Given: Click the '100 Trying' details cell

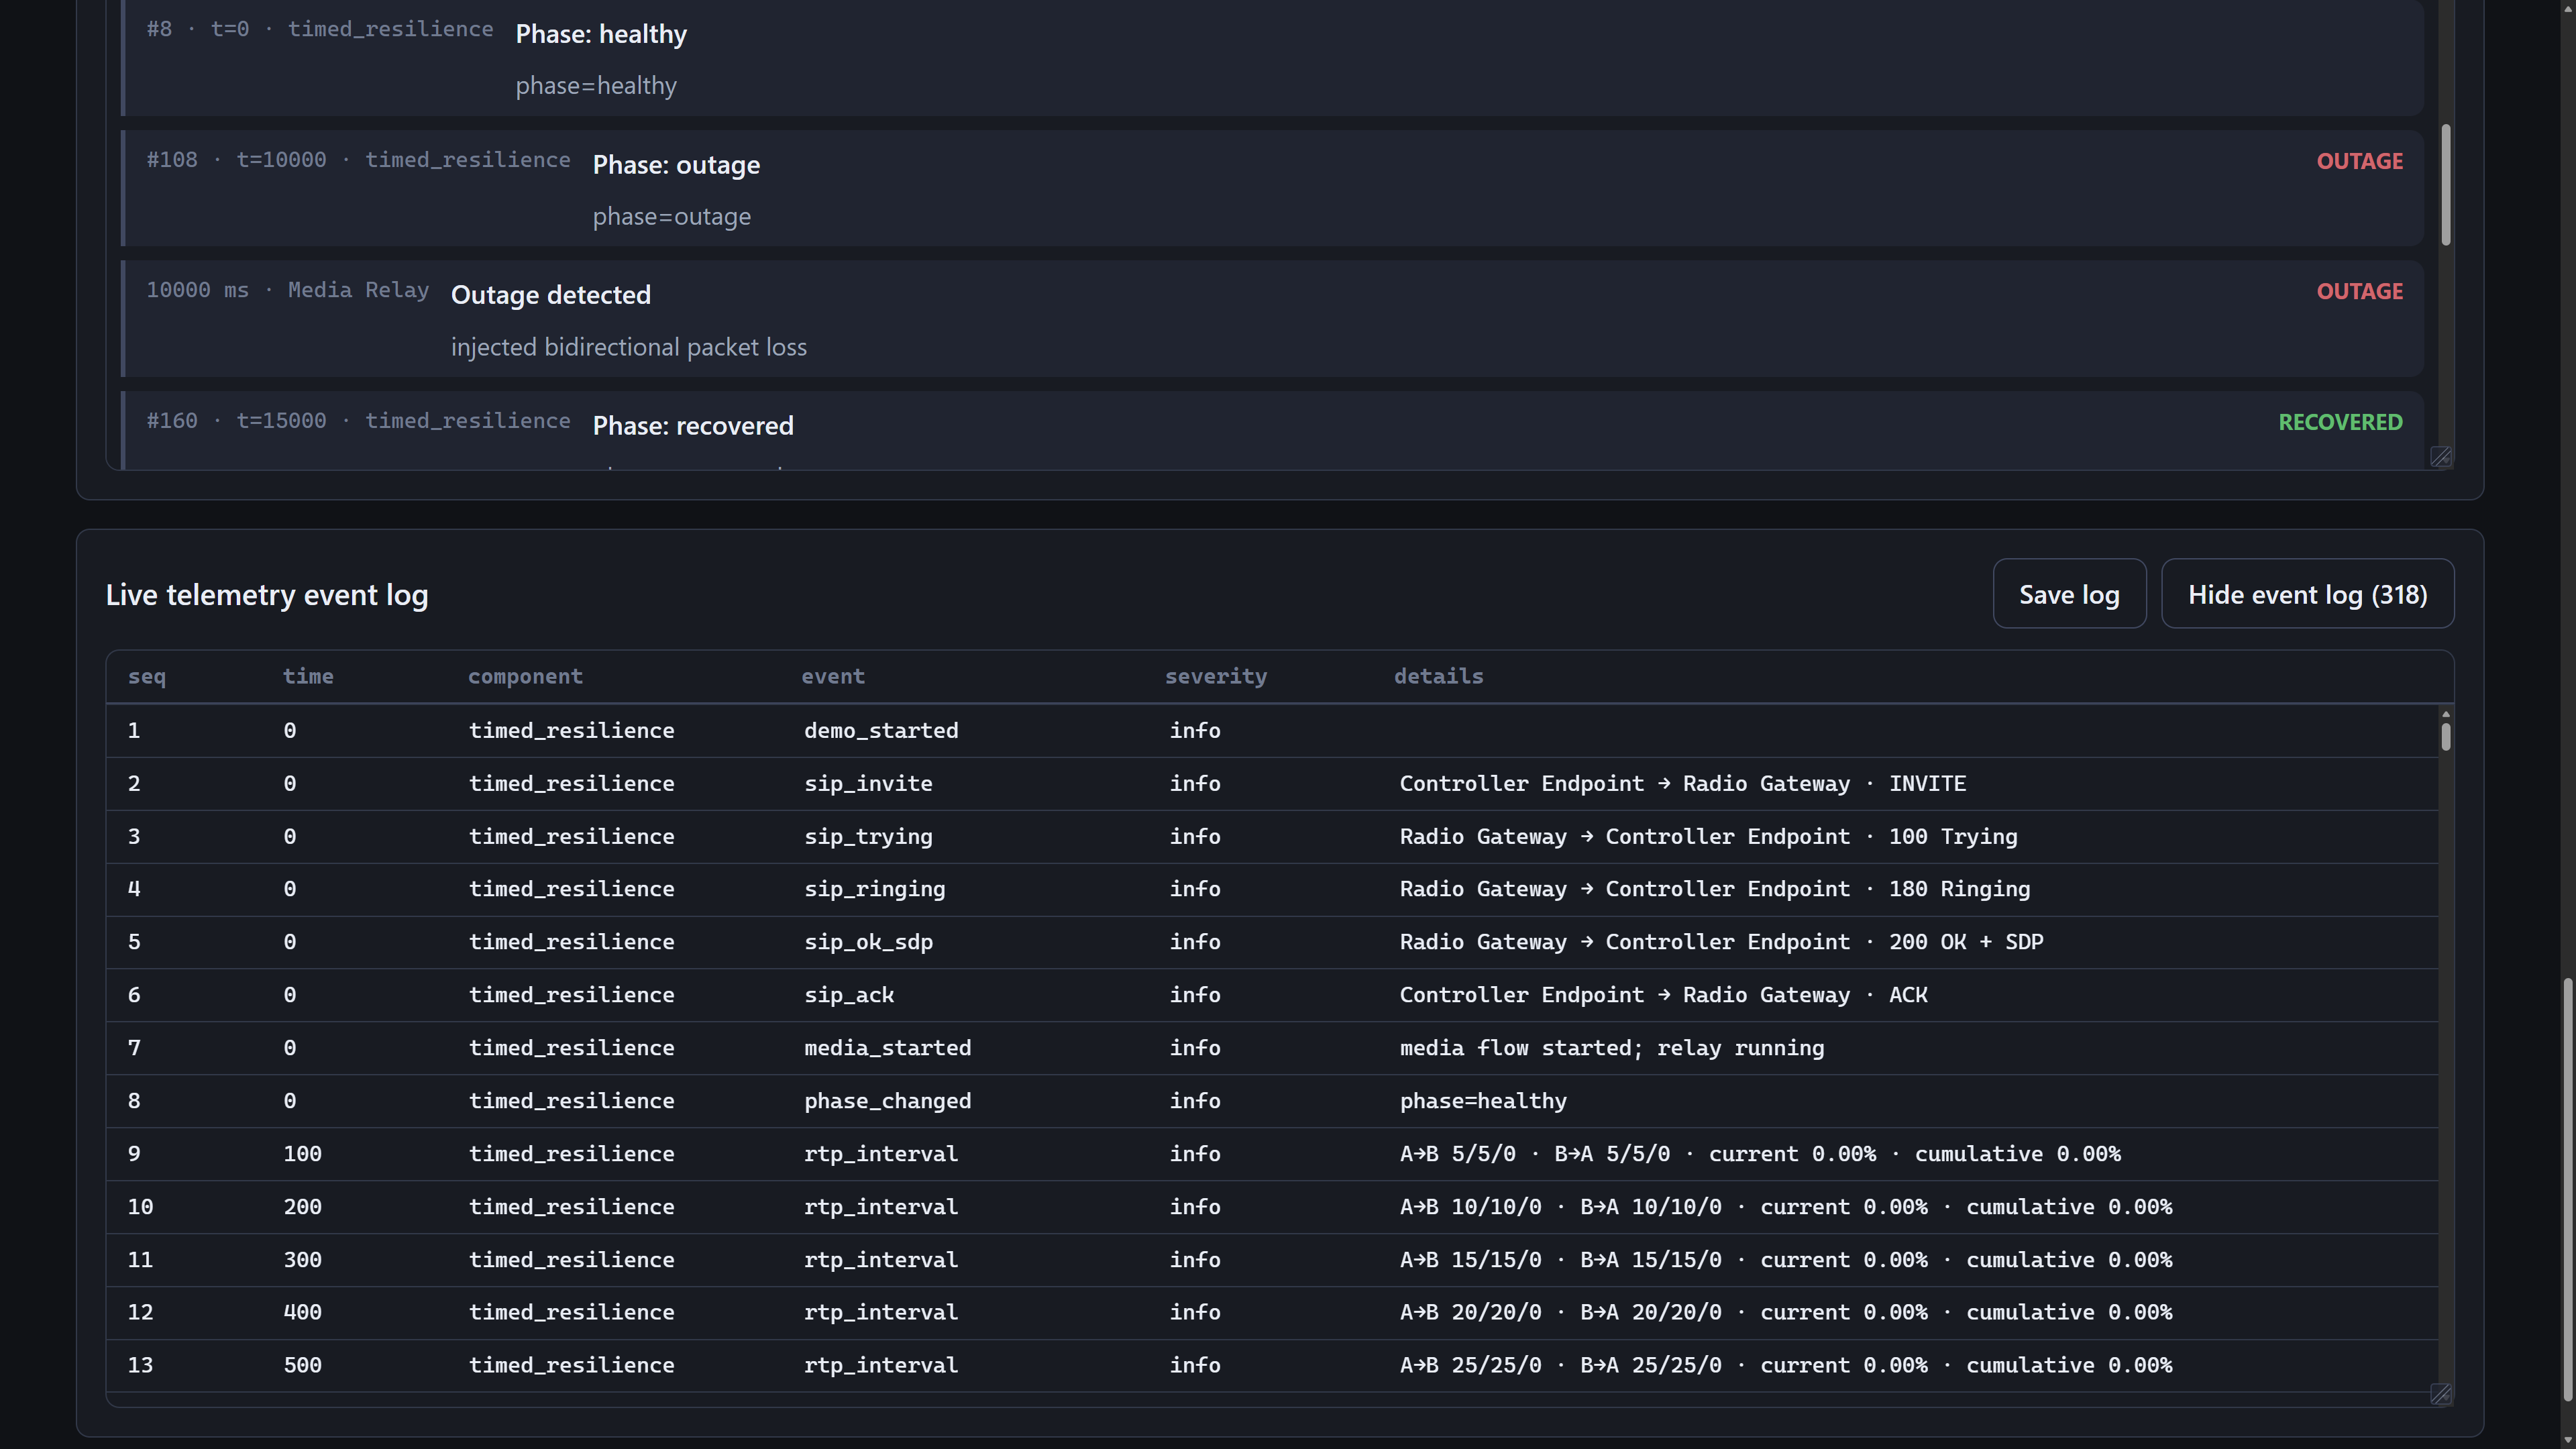Looking at the screenshot, I should point(1708,837).
